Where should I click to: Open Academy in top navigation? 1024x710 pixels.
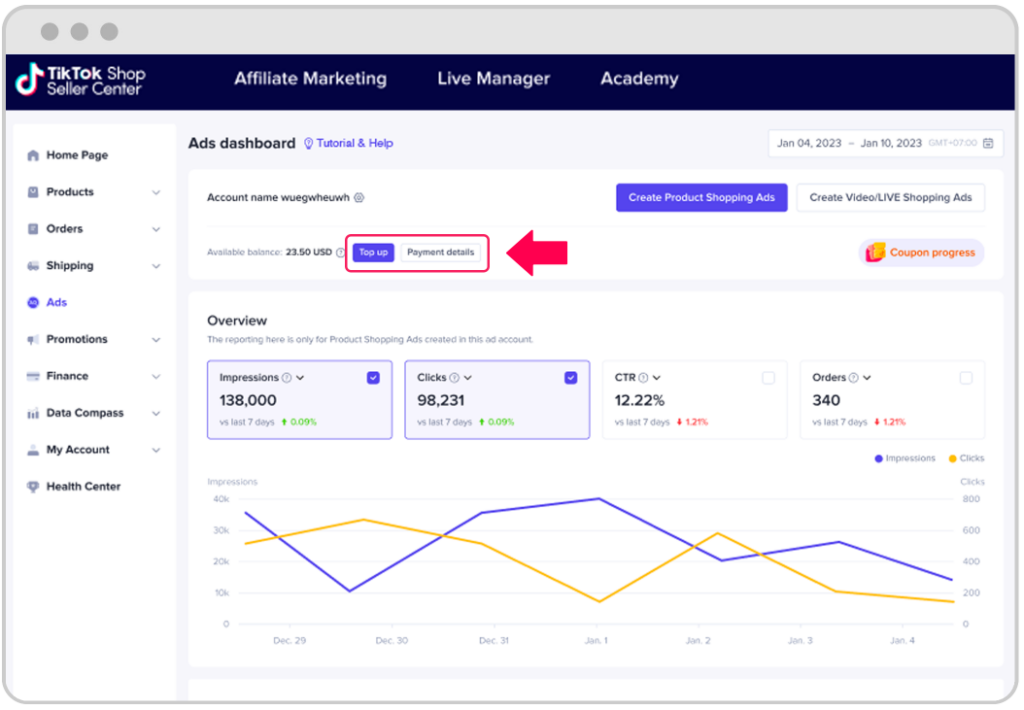click(639, 79)
